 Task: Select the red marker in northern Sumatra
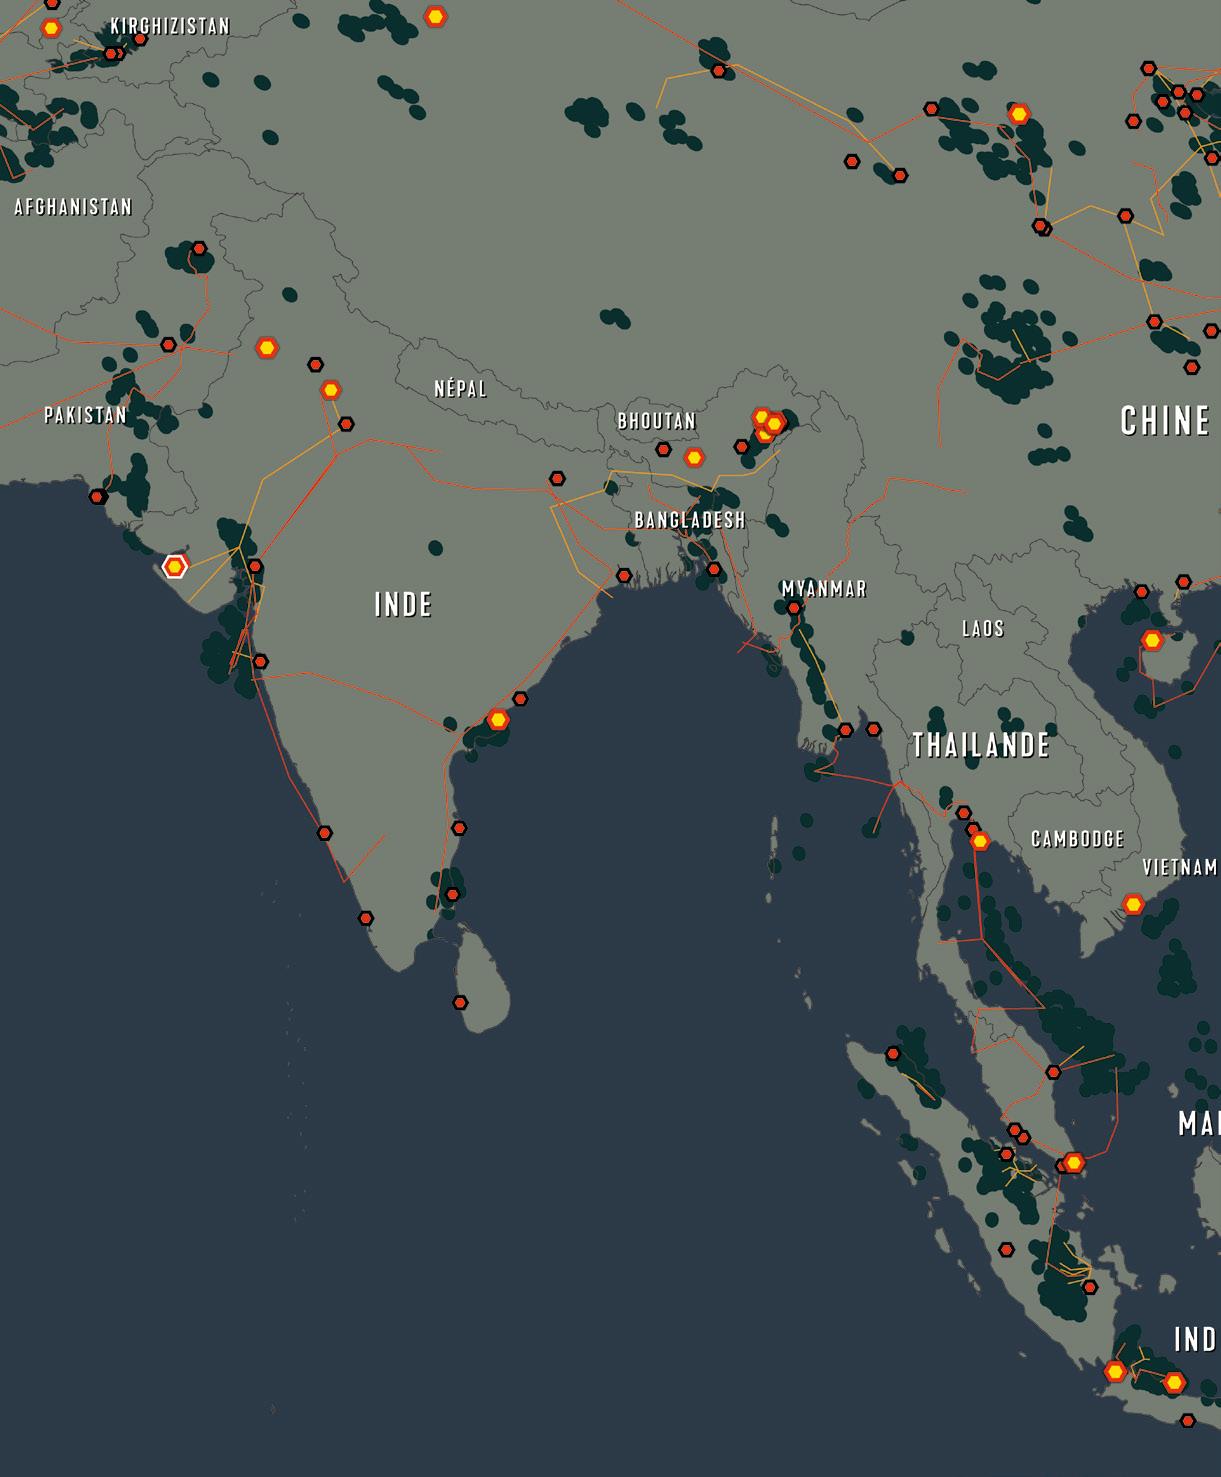pyautogui.click(x=893, y=1054)
